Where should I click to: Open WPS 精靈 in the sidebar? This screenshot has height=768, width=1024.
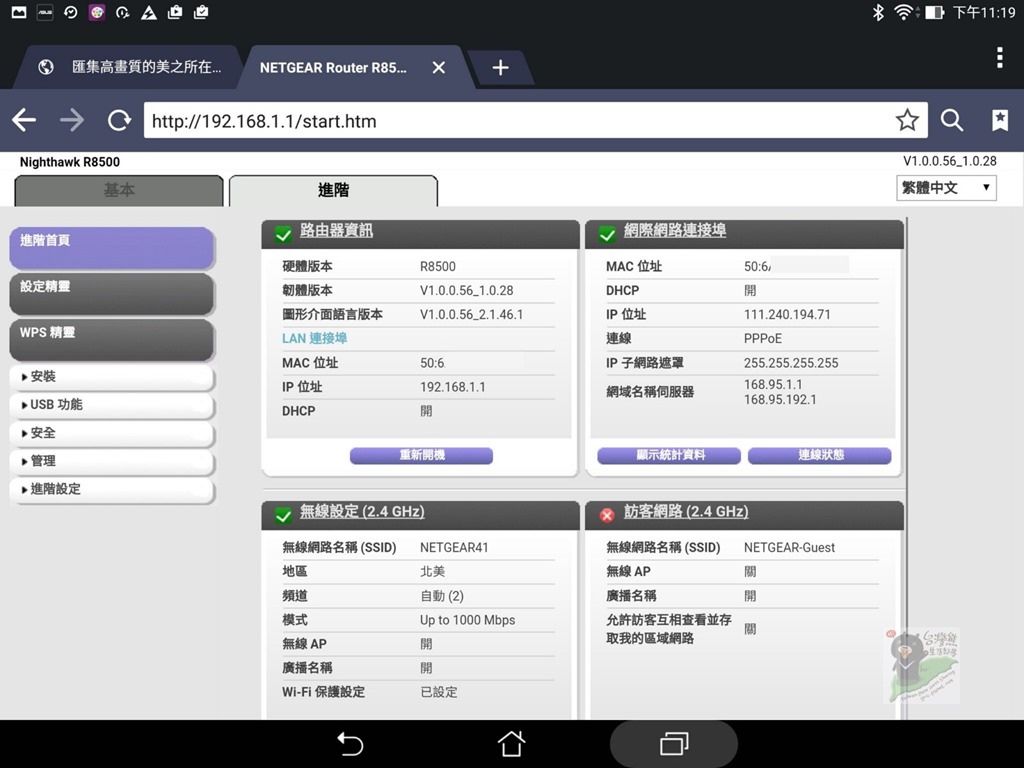tap(112, 340)
